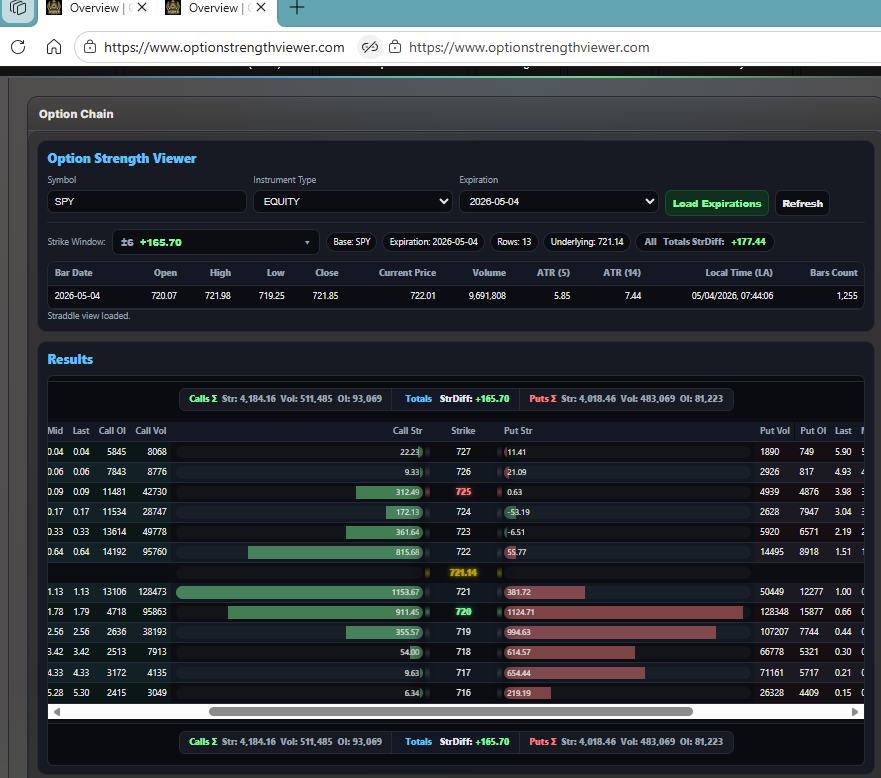
Task: Click the Local Time value 05/04/2026, 07:44:06
Action: tap(732, 295)
